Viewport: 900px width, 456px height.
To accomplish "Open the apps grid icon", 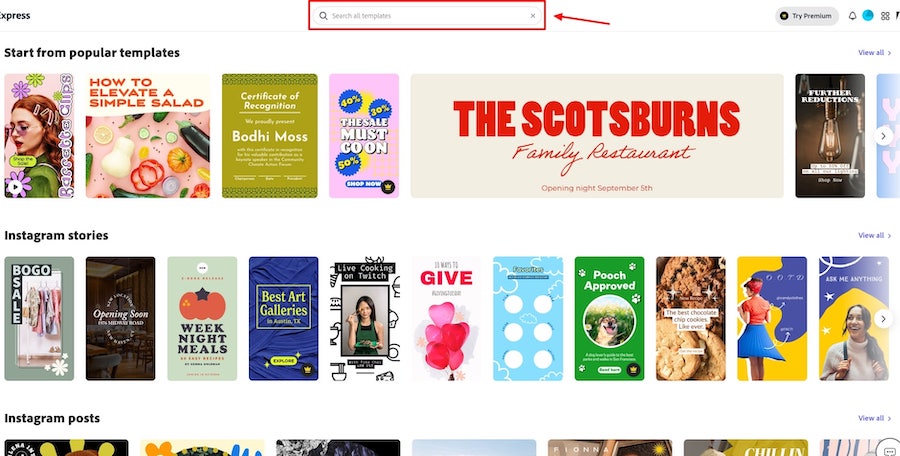I will pyautogui.click(x=885, y=16).
